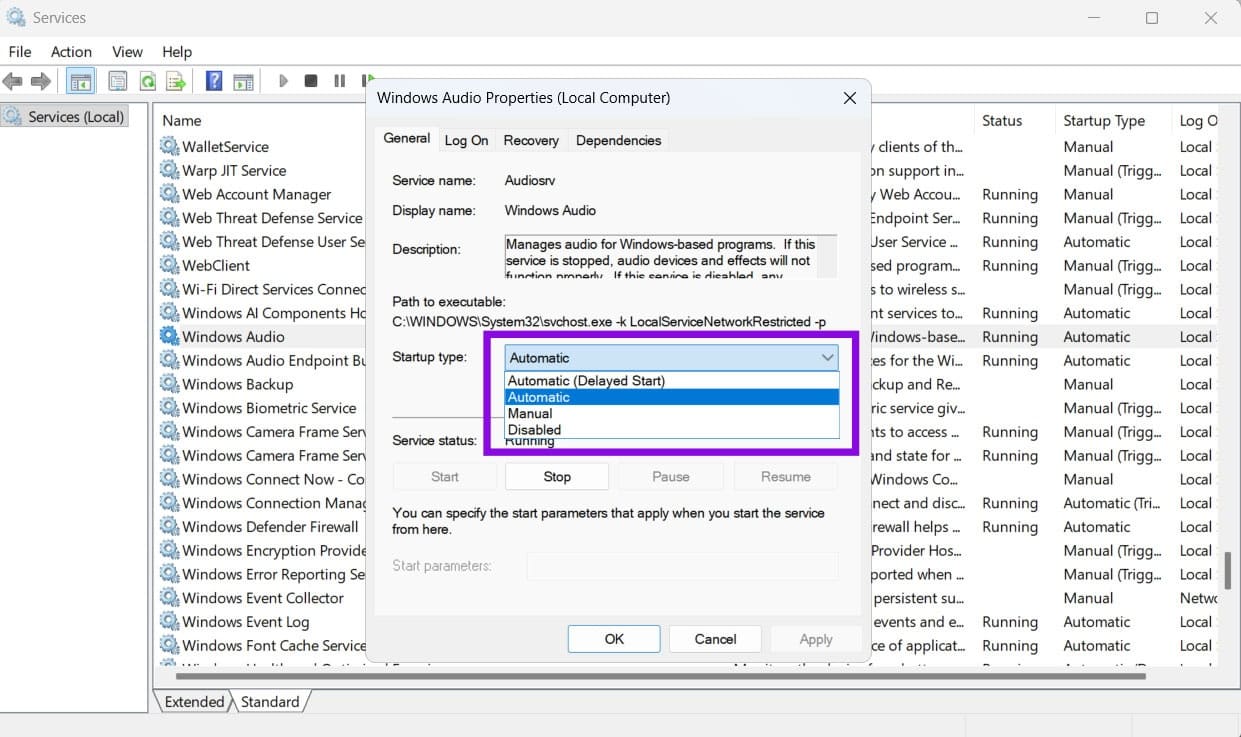Viewport: 1241px width, 737px height.
Task: Open Help with the blue question mark icon
Action: [x=214, y=81]
